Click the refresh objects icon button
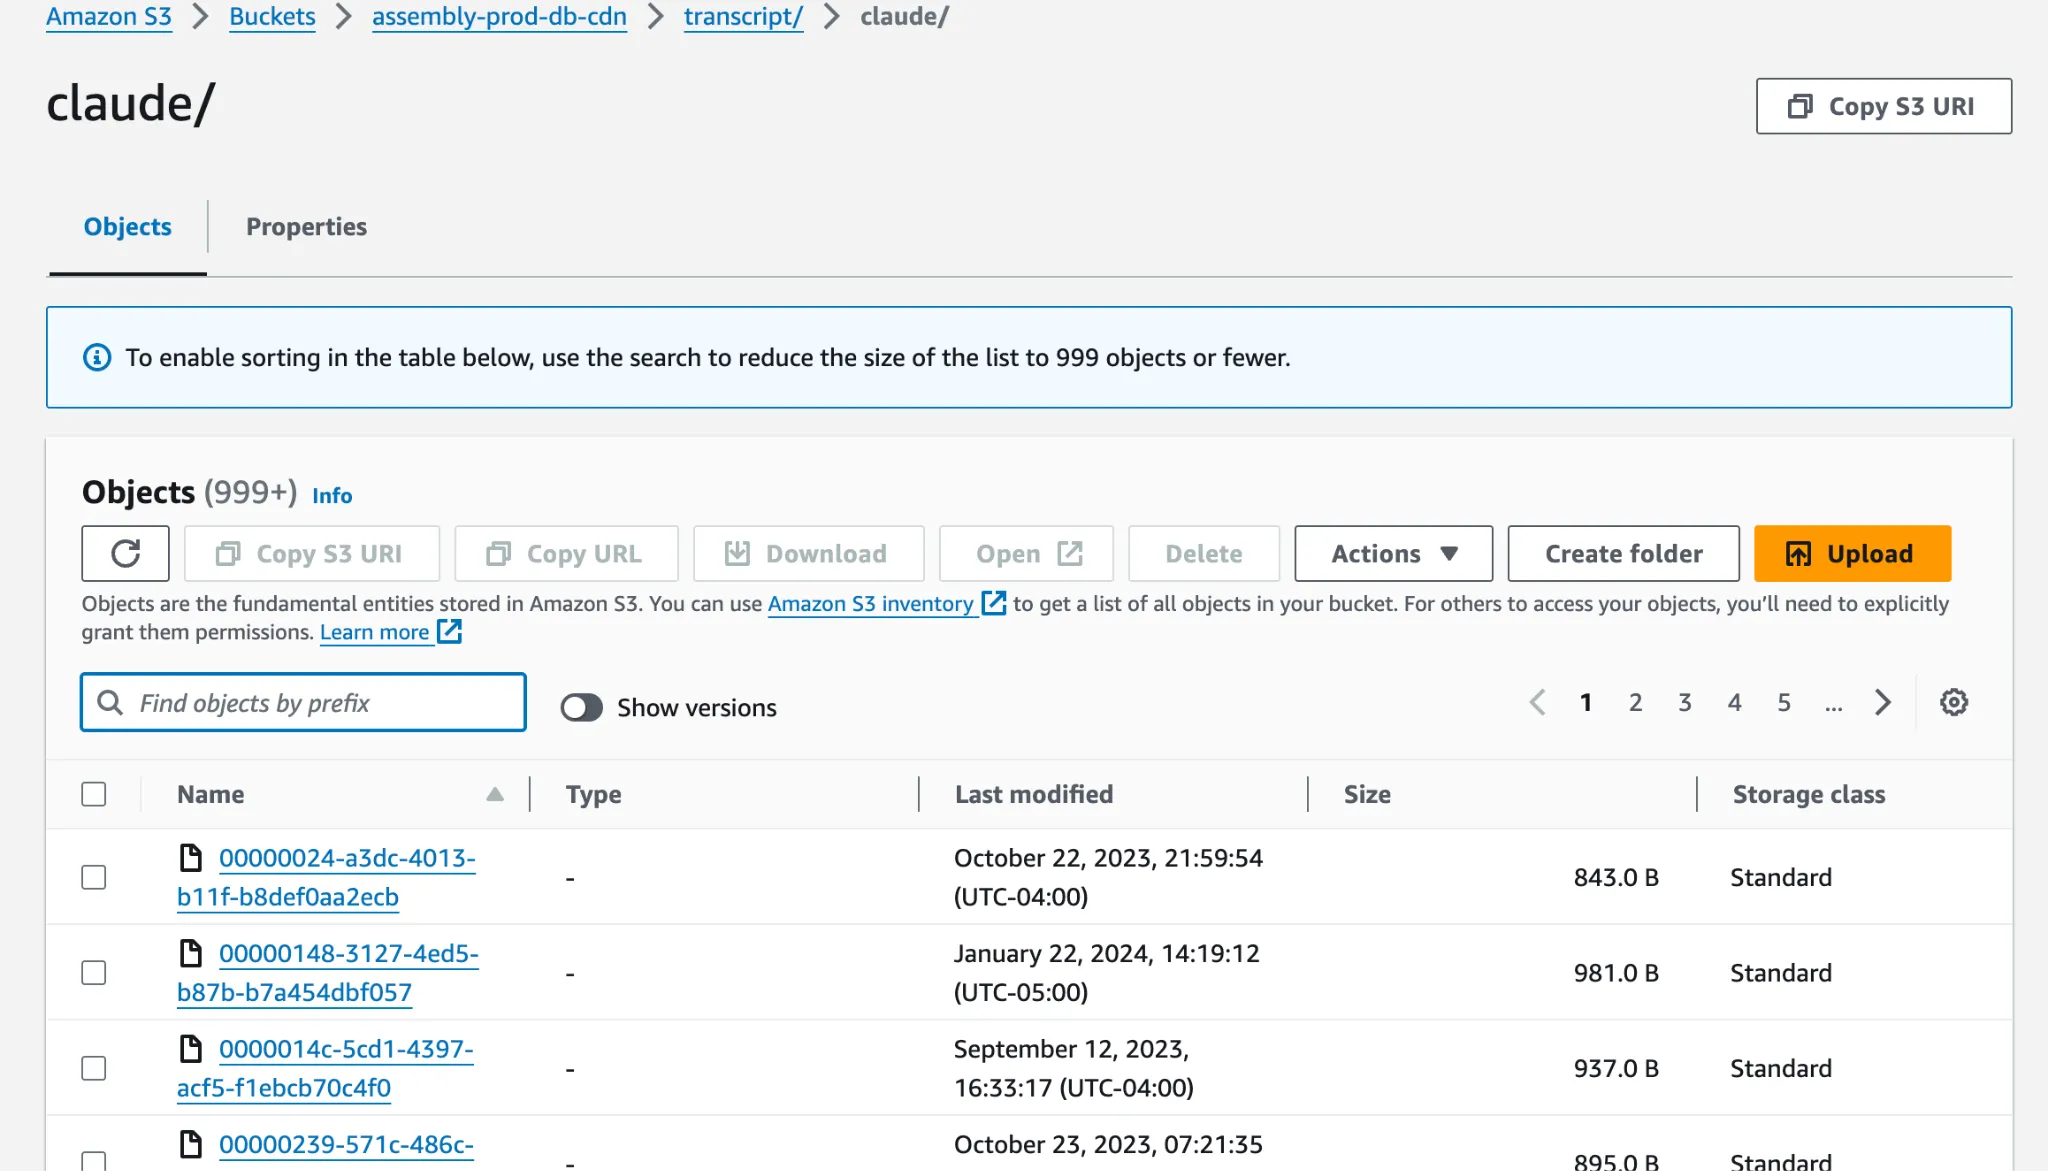This screenshot has width=2048, height=1171. click(x=125, y=553)
